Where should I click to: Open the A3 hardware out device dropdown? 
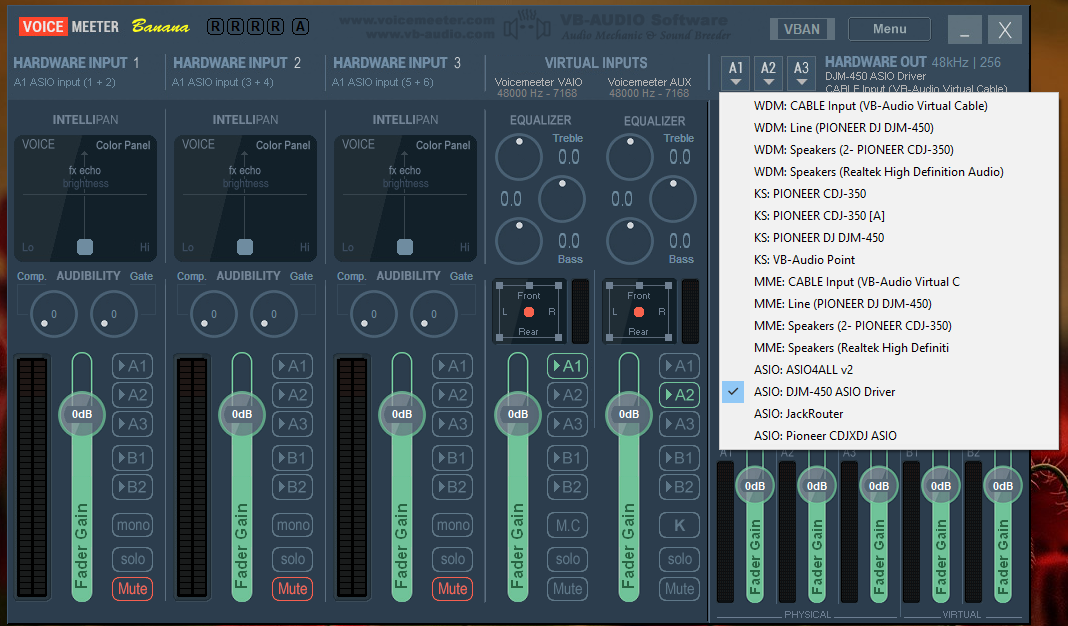(801, 72)
